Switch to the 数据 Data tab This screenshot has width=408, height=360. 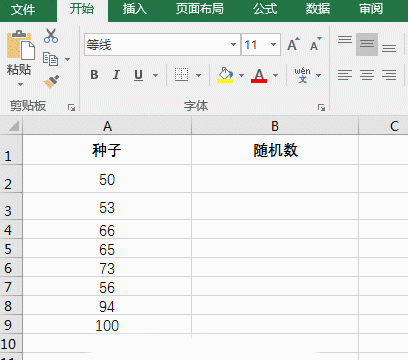pos(318,9)
